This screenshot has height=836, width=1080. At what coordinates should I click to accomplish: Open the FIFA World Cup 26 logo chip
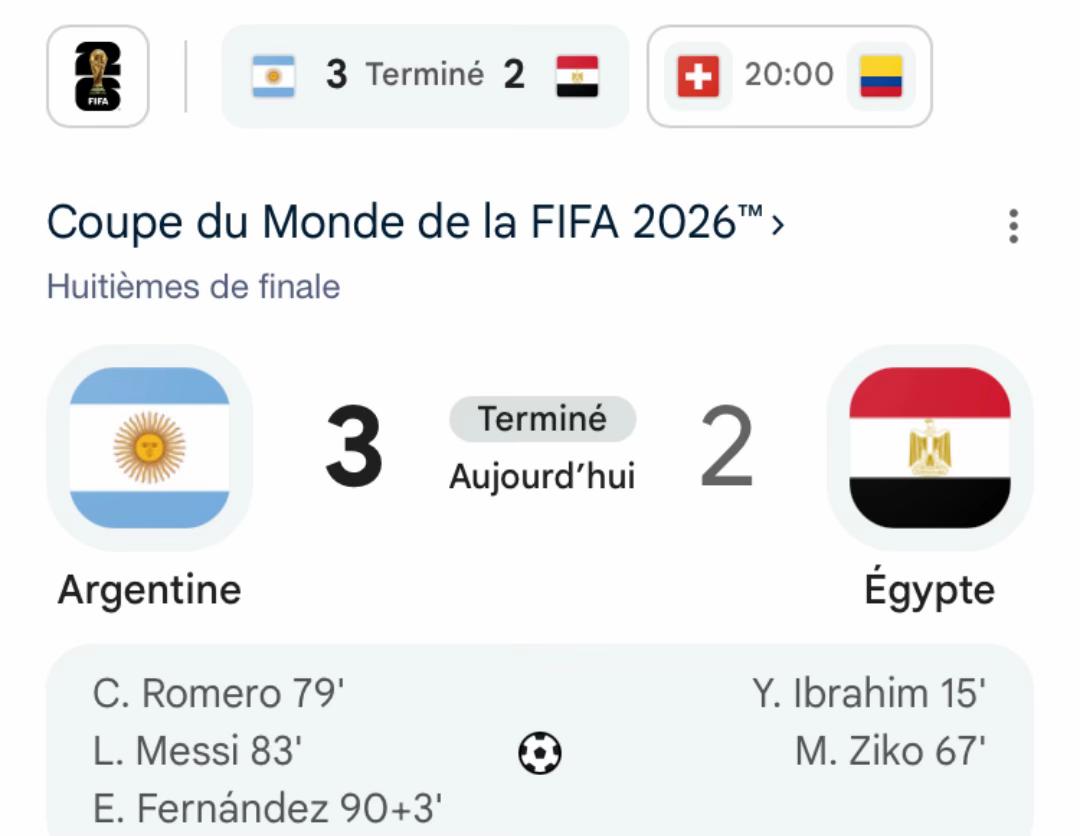[x=98, y=76]
